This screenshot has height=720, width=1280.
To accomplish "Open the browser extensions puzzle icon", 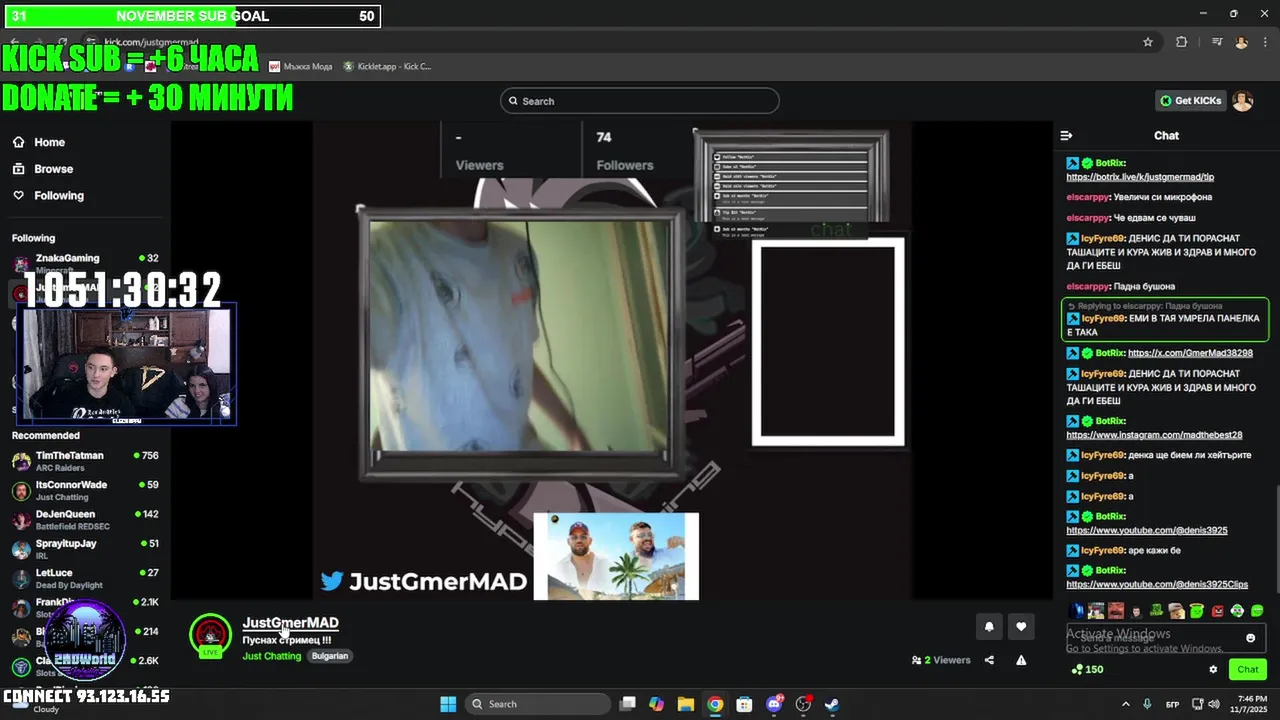I will [x=1181, y=42].
